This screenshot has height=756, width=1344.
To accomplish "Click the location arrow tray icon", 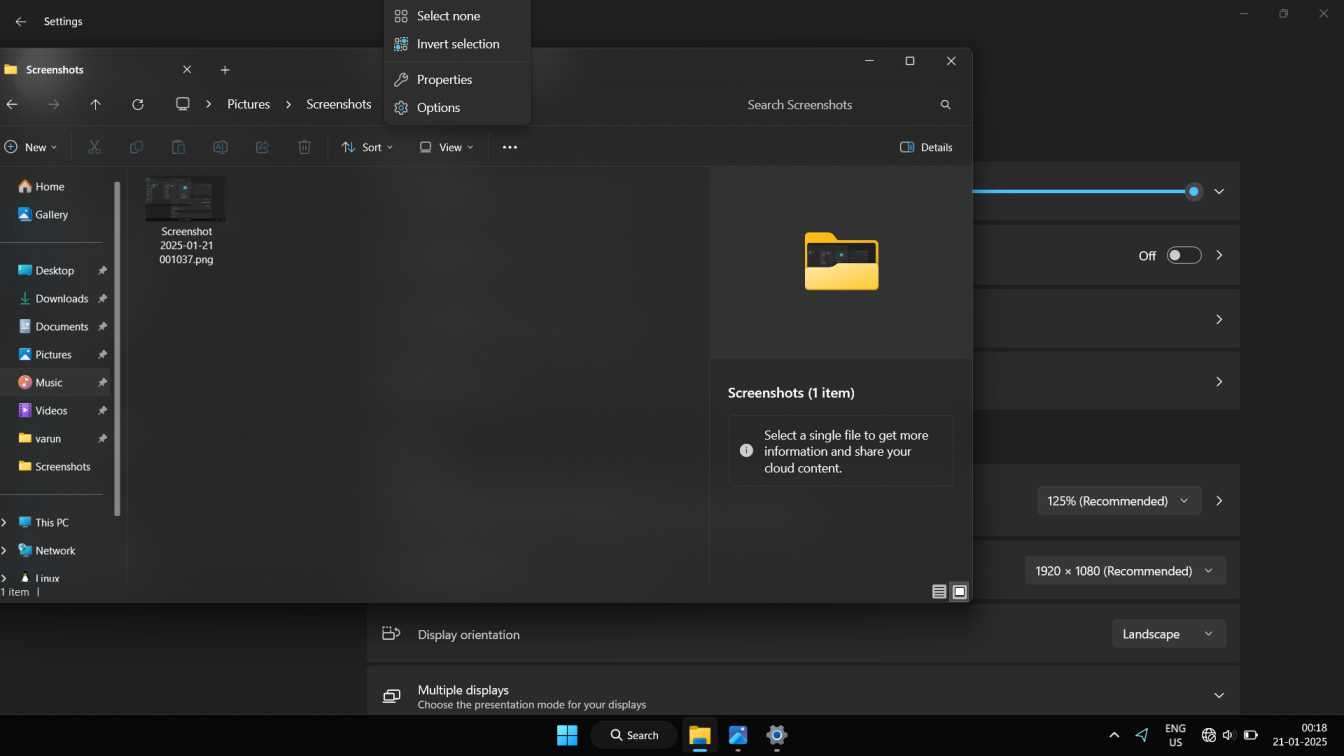I will tap(1142, 735).
